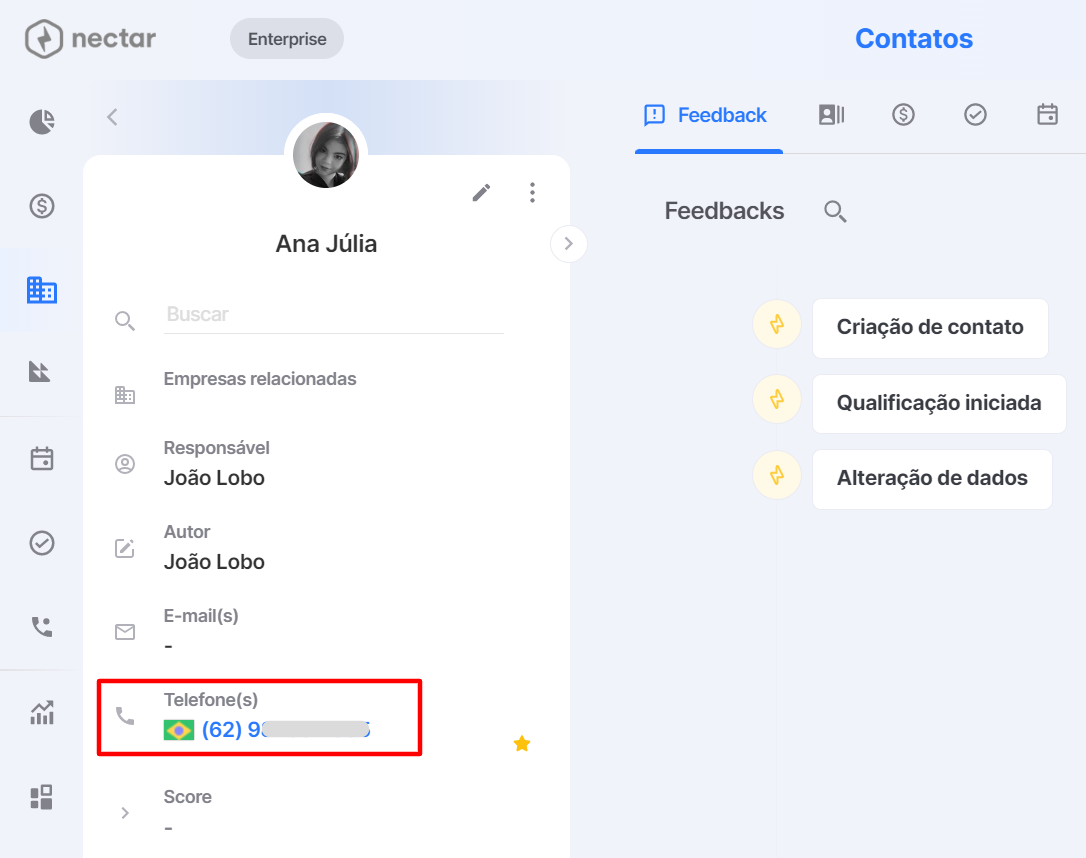Open the dollar sign opportunities sidebar icon
Screen dimensions: 1086x858
[x=42, y=206]
